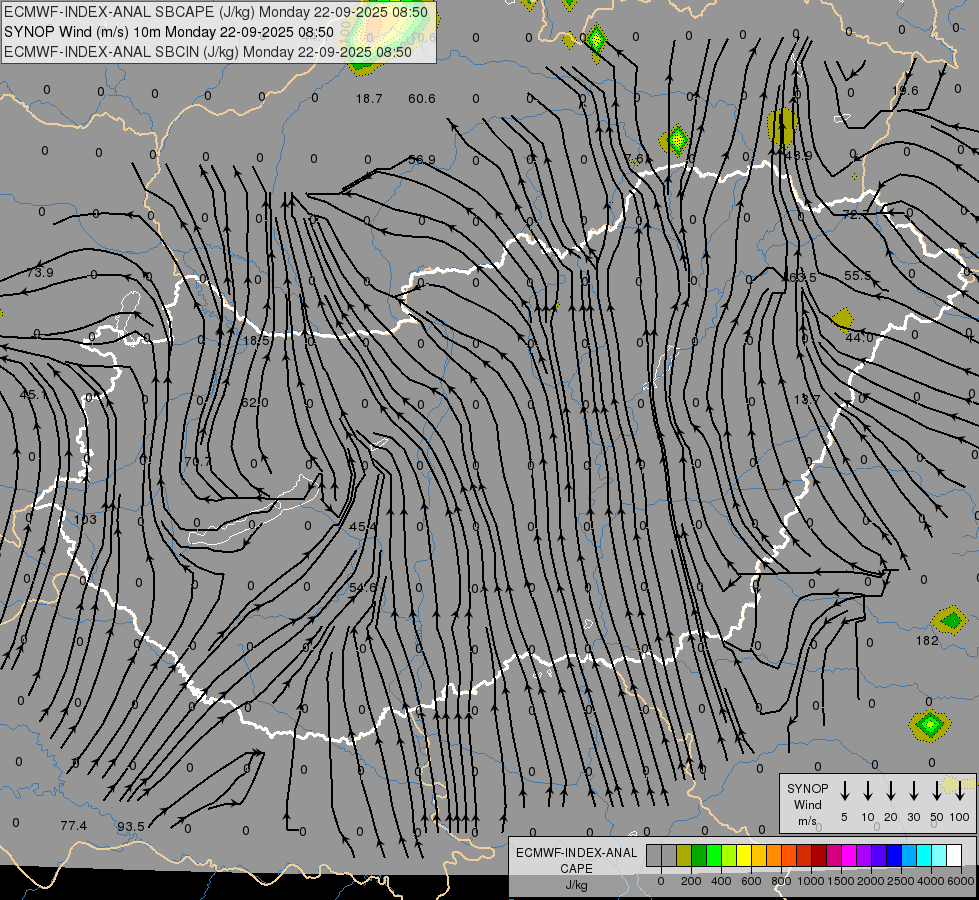Select the CAPE value 70.7
Viewport: 979px width, 900px height.
[x=198, y=462]
